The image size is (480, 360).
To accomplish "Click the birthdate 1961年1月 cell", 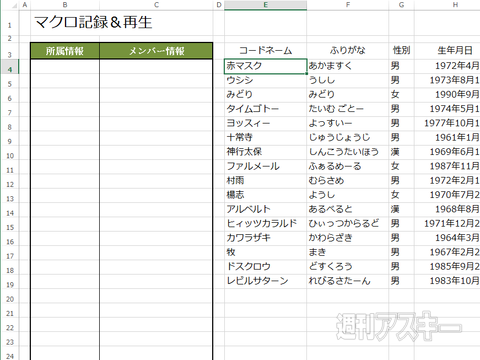I will pyautogui.click(x=447, y=138).
